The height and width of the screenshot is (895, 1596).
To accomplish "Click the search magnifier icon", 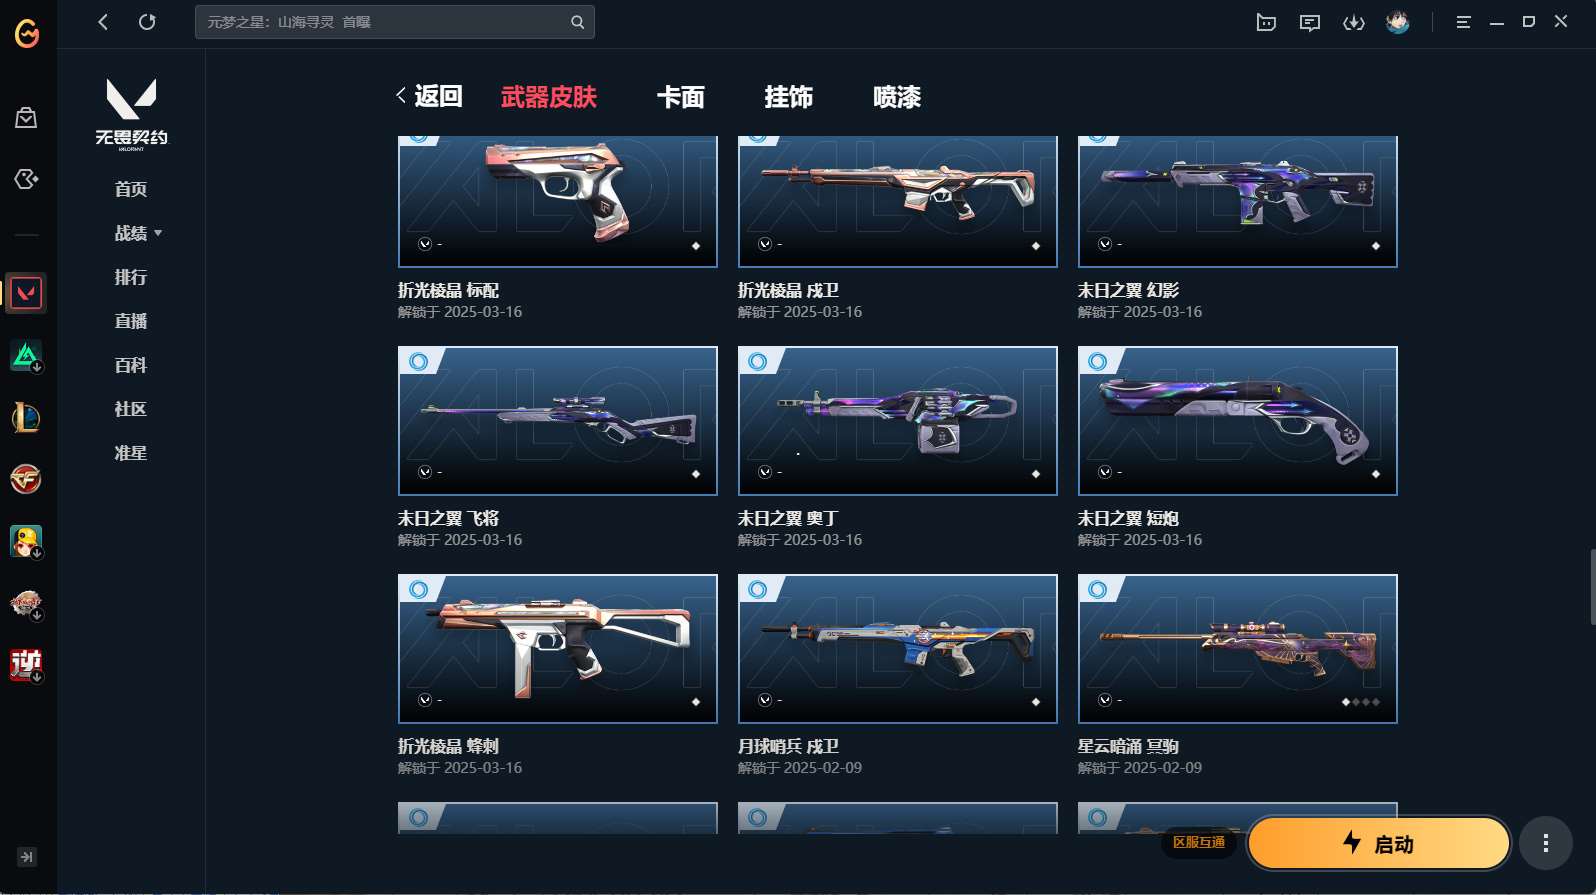I will [577, 22].
